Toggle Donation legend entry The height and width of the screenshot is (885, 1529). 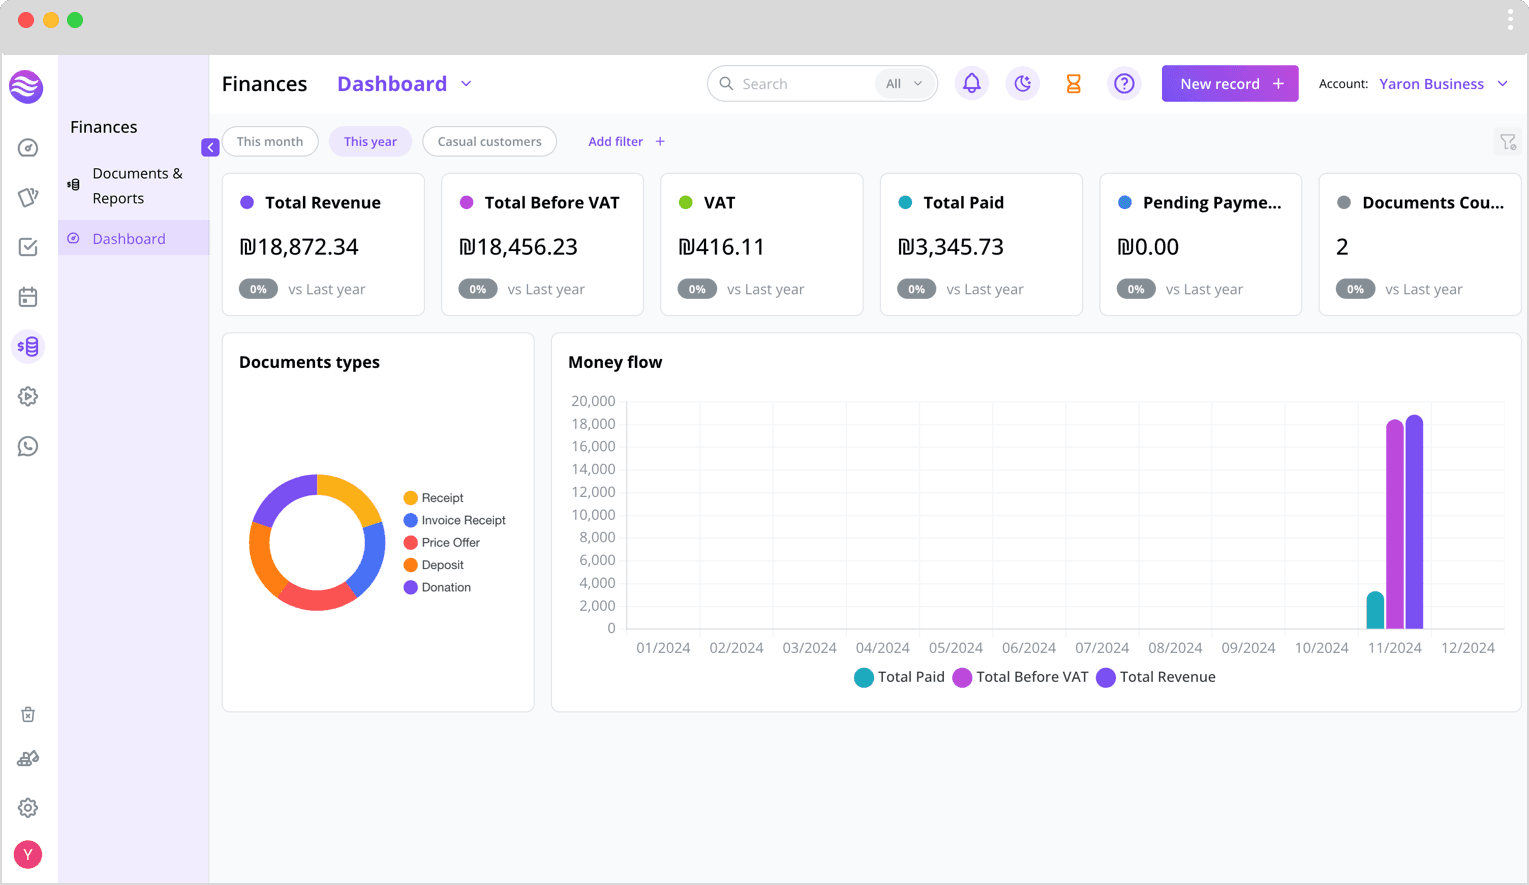(x=437, y=587)
